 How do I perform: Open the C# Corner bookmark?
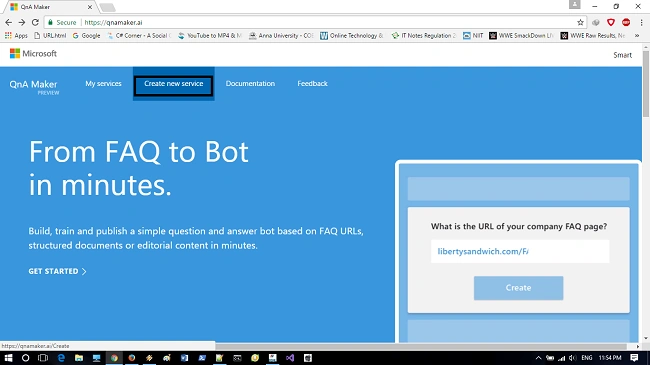click(139, 36)
